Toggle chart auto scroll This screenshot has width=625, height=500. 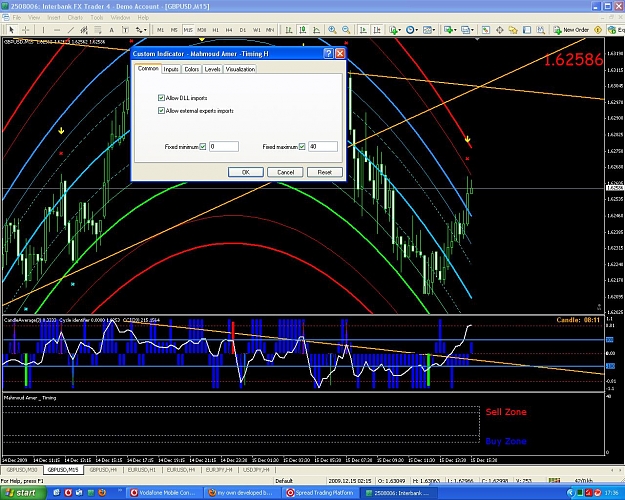pyautogui.click(x=363, y=30)
